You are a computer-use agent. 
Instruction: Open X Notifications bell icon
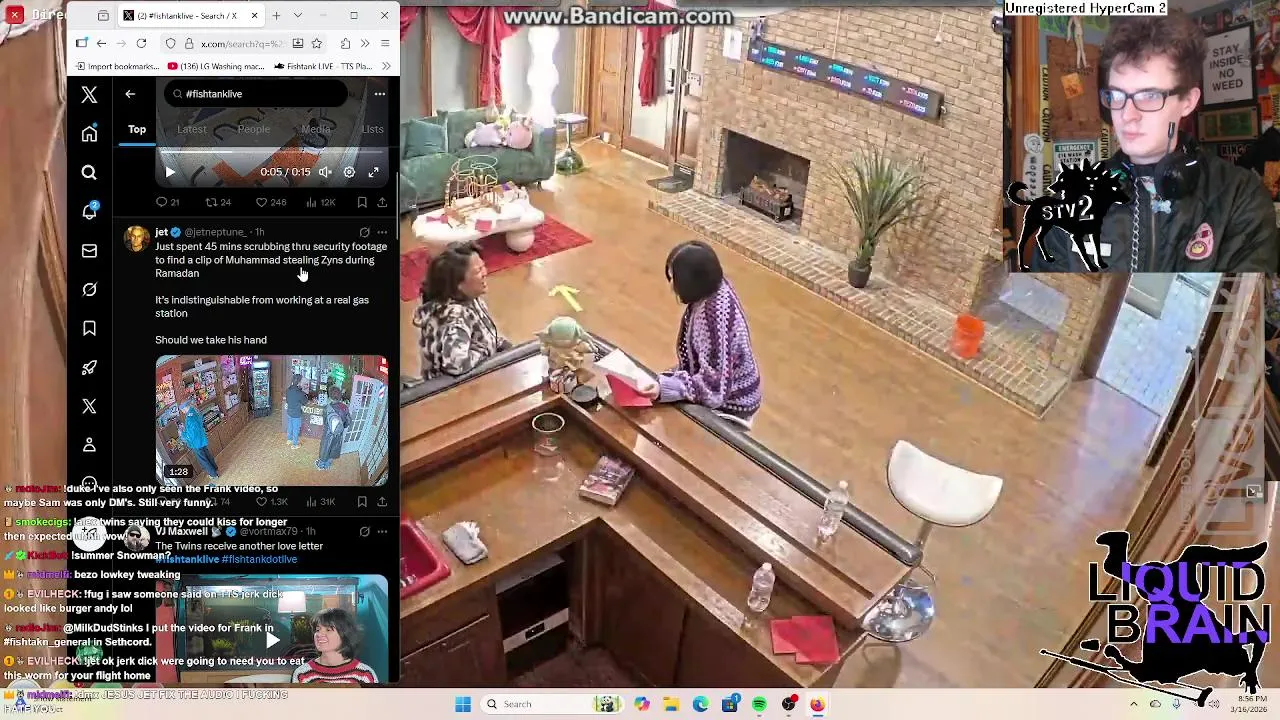[x=89, y=211]
